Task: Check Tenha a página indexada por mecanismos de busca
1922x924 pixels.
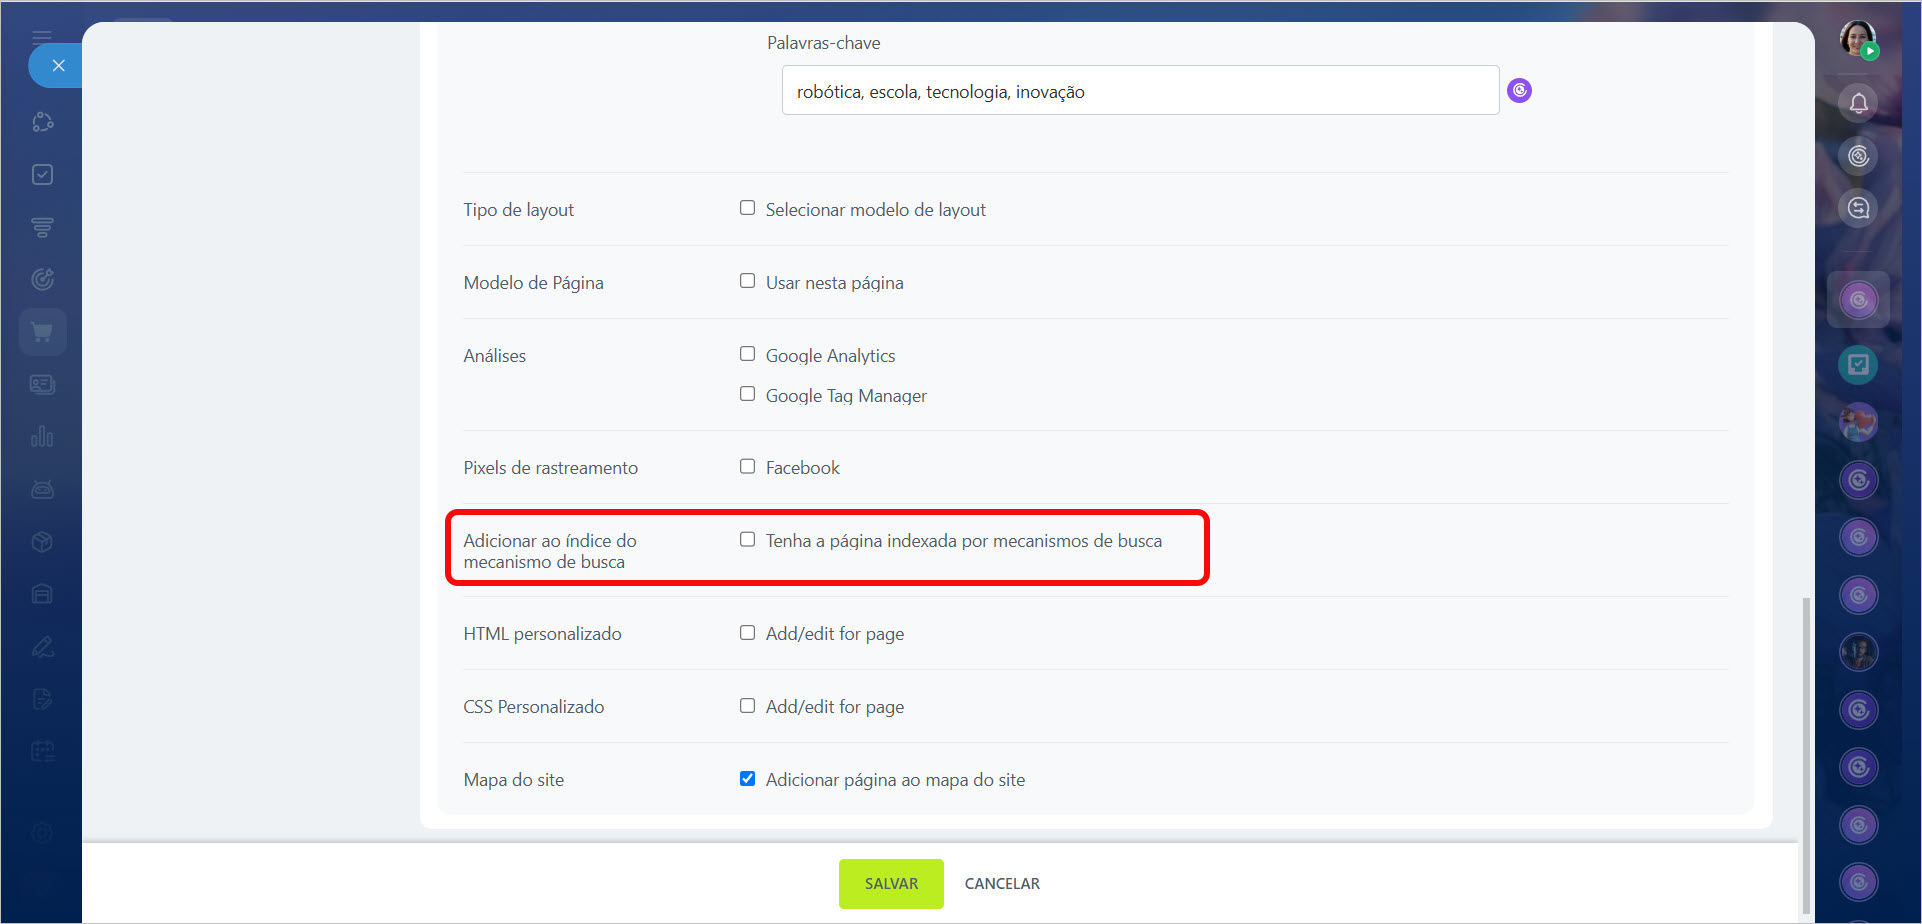Action: (747, 539)
